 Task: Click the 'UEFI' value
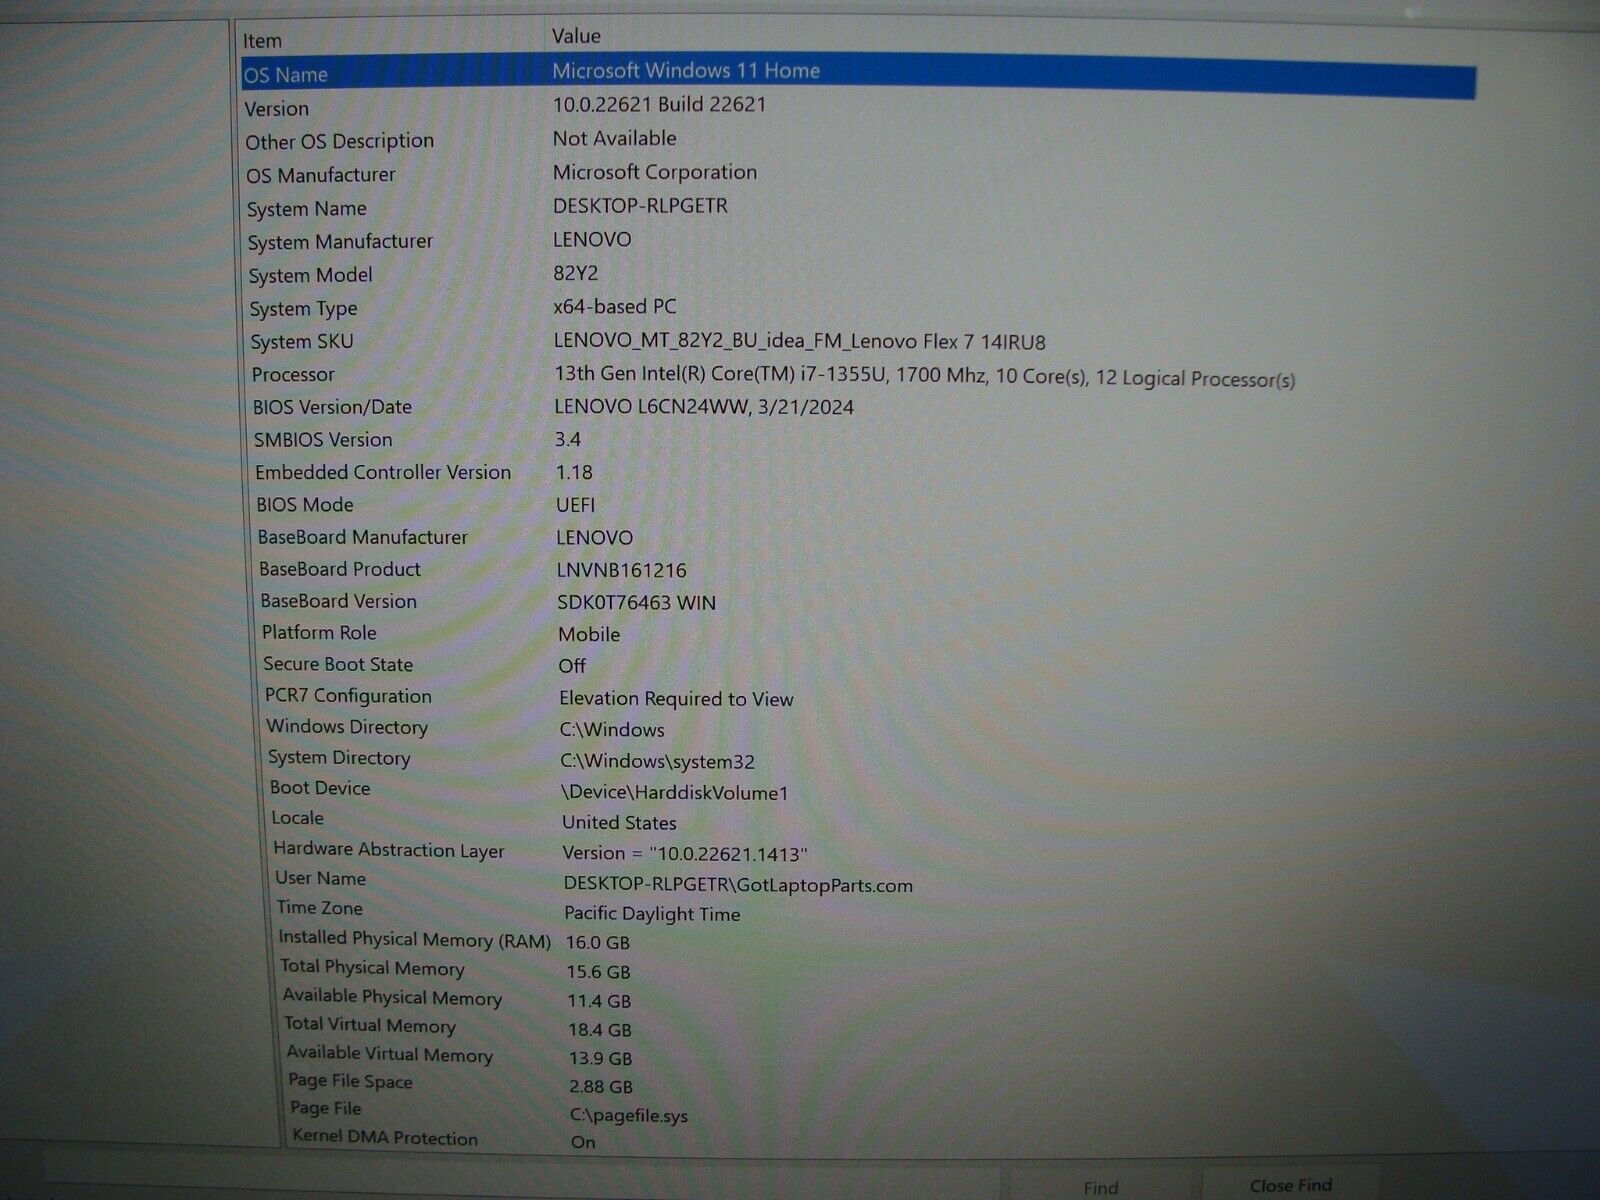576,505
